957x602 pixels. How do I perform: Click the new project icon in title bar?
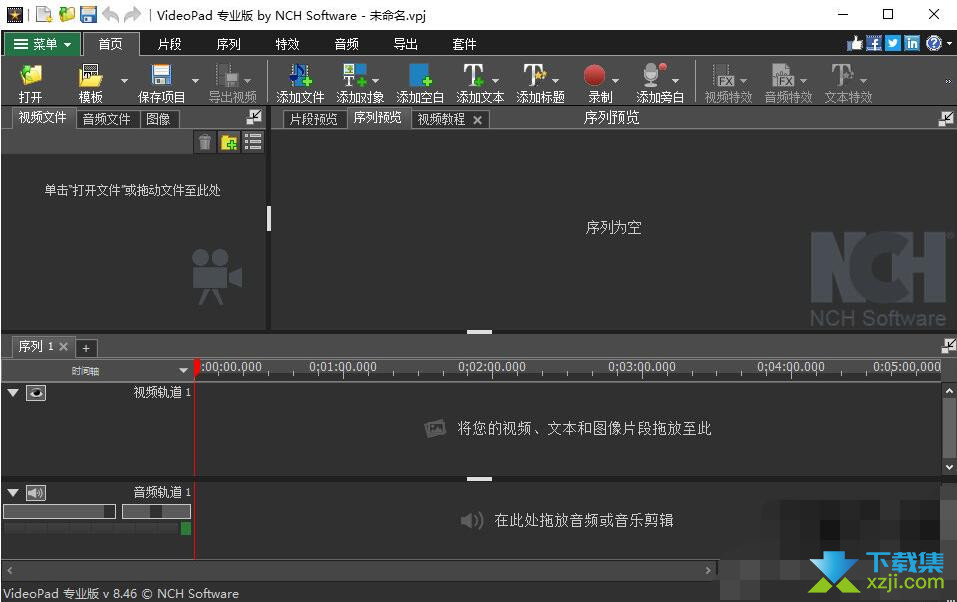pyautogui.click(x=45, y=14)
